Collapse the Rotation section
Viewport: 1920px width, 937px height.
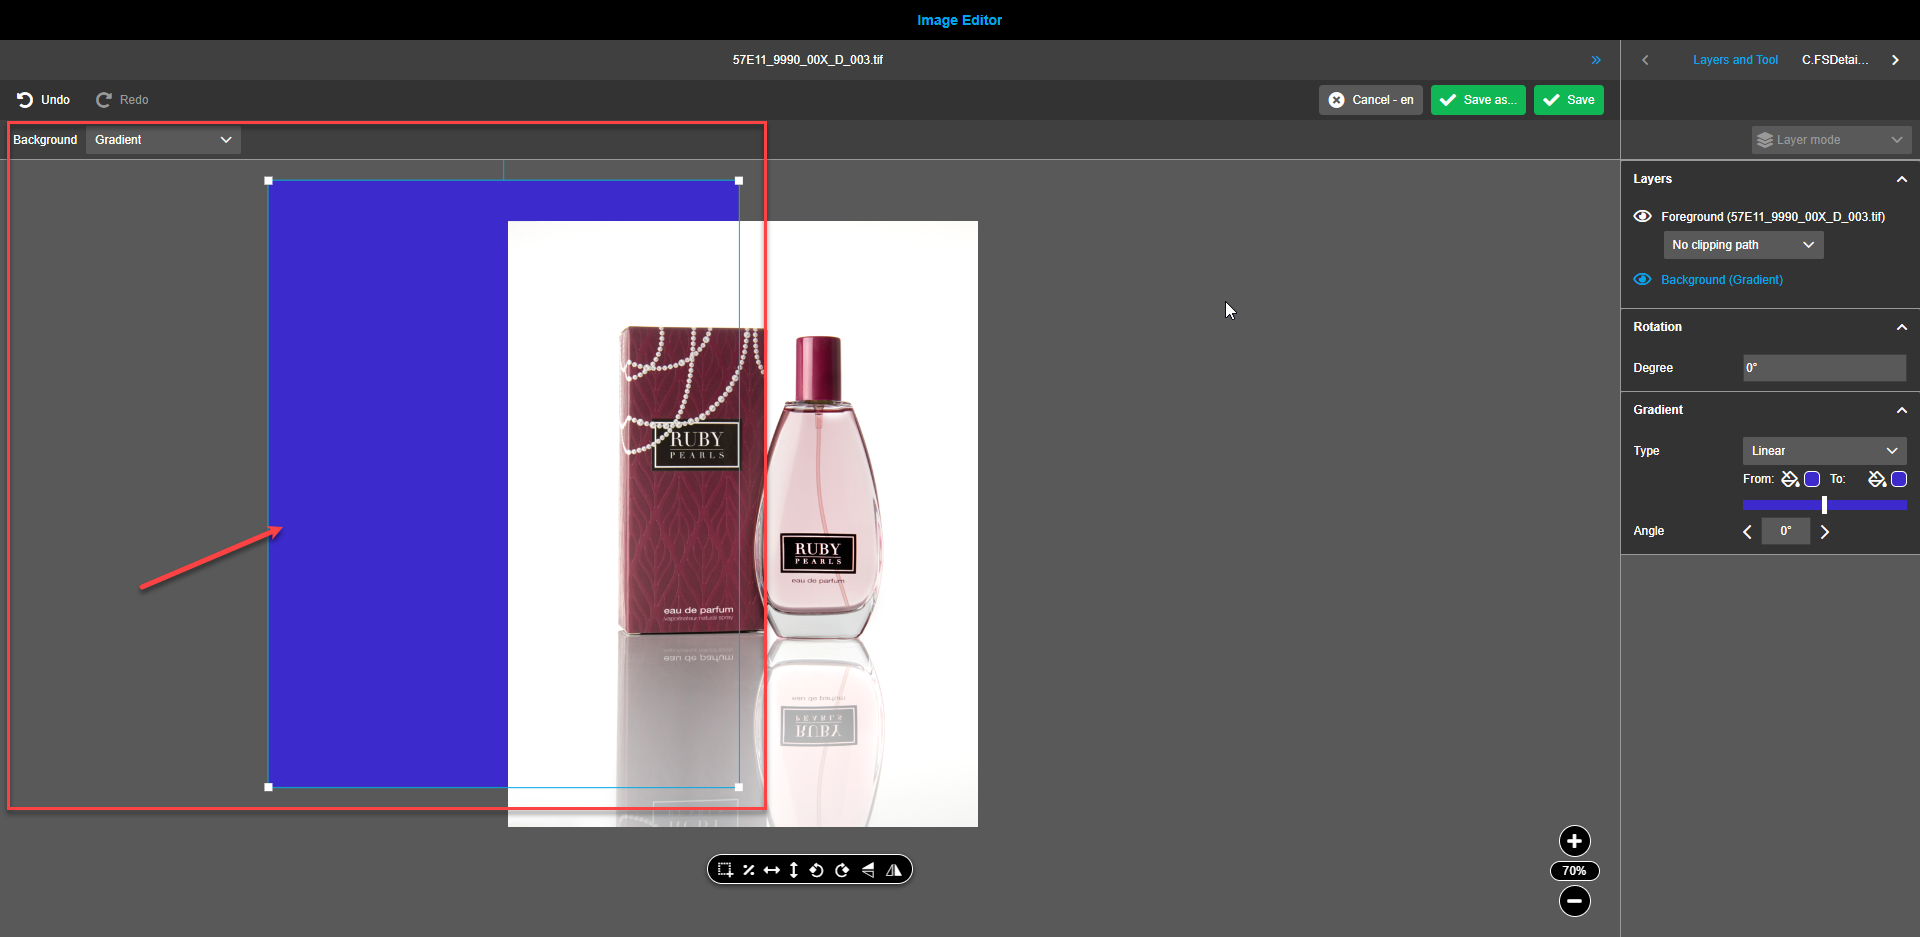click(1901, 327)
